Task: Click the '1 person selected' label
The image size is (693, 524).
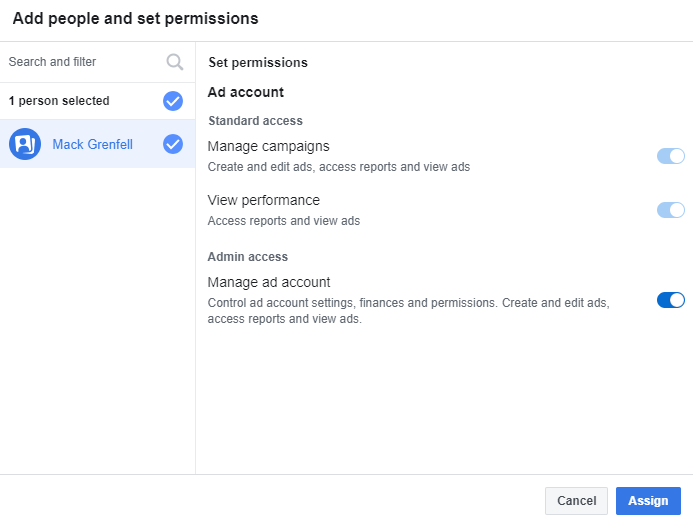Action: click(59, 101)
